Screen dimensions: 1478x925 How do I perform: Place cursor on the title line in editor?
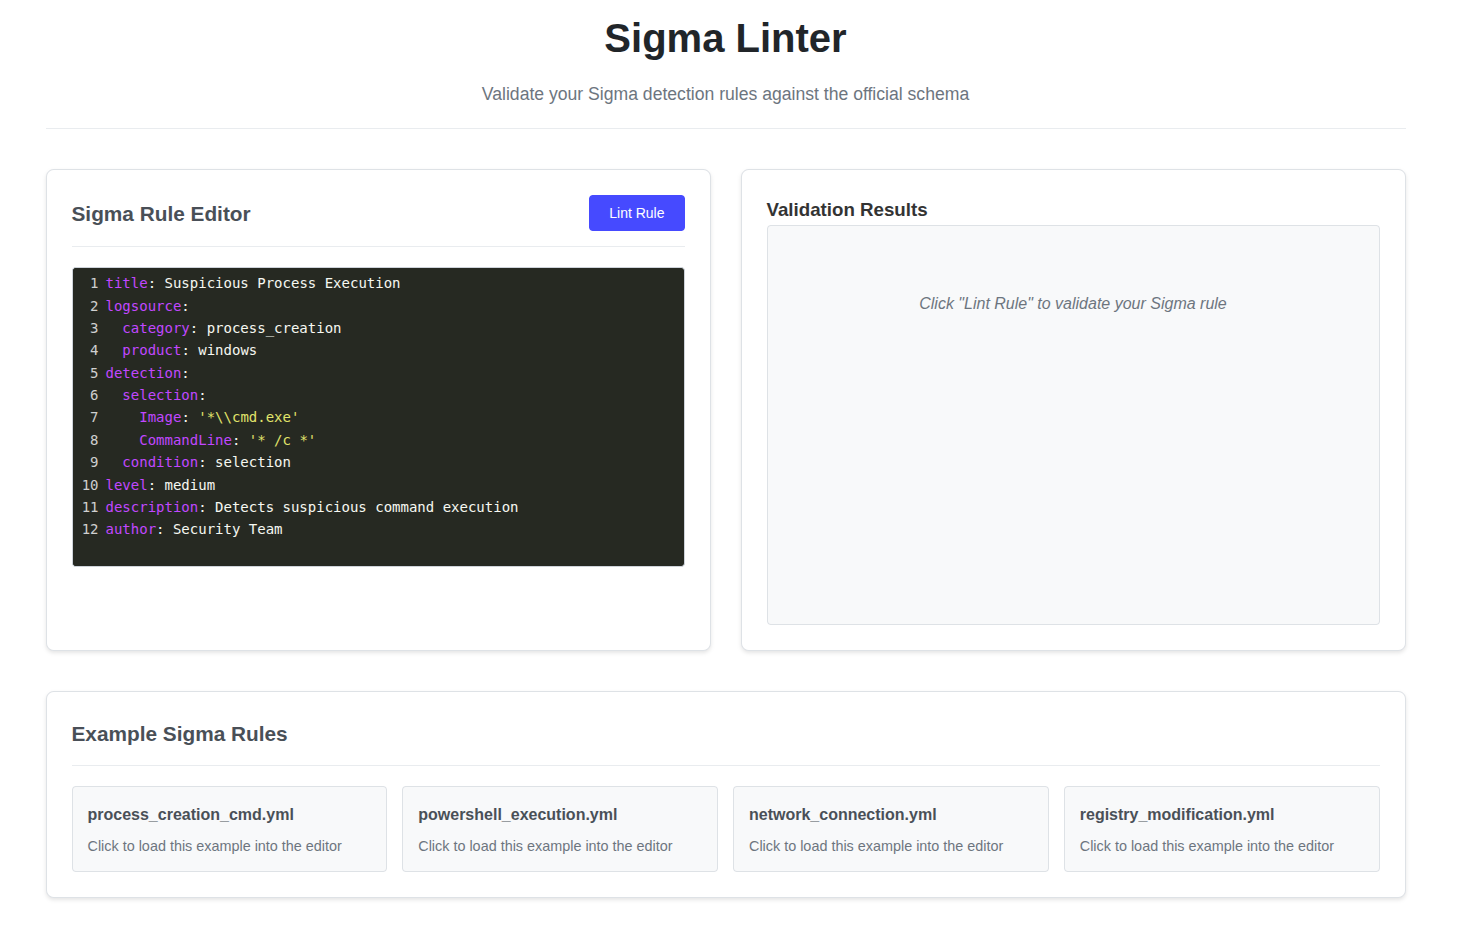tap(252, 284)
